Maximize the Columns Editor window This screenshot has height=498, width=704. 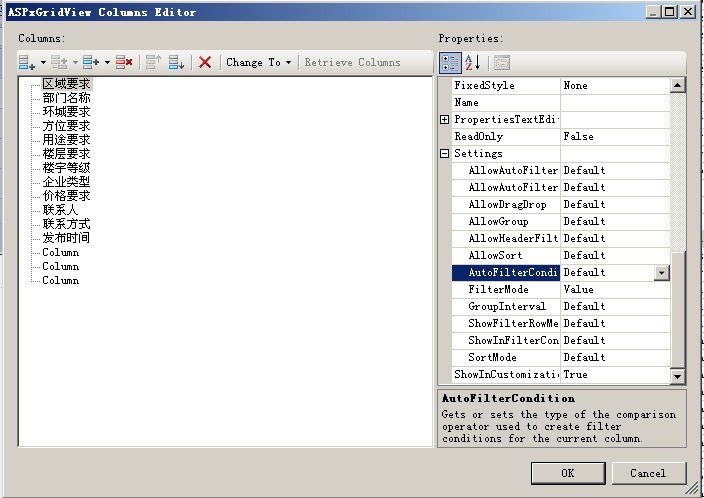click(670, 12)
